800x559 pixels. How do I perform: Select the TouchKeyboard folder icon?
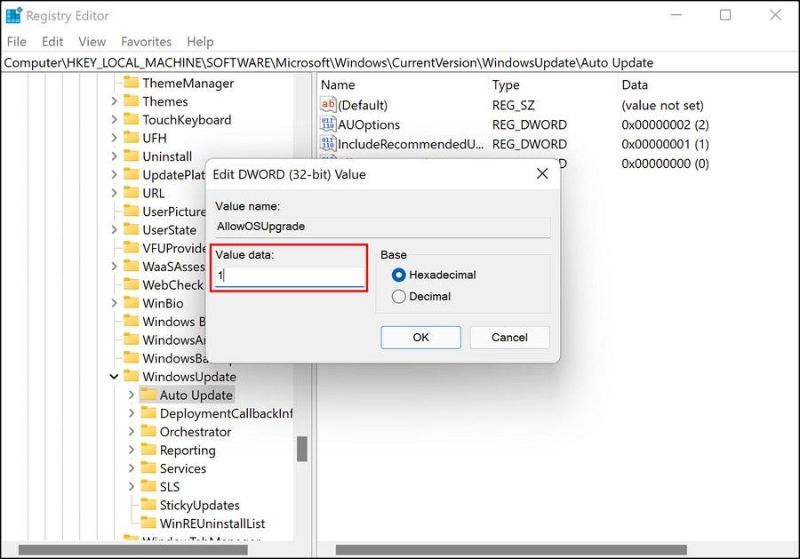coord(130,120)
